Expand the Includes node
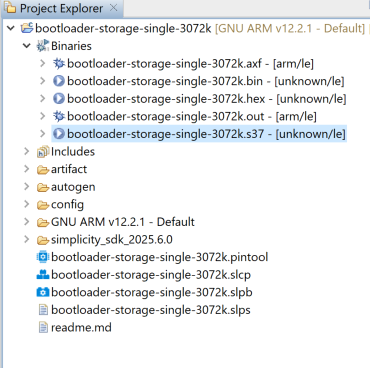Screen dimensions: 370x368 27,151
